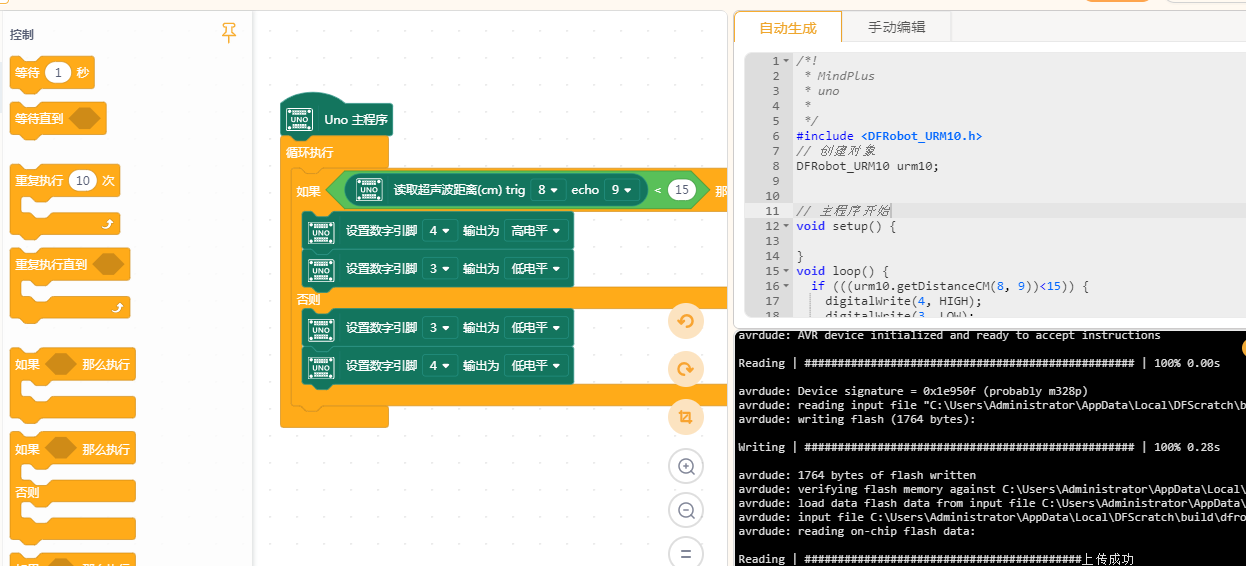The height and width of the screenshot is (566, 1246).
Task: Click '1764 bytes of flash written' console line
Action: (857, 475)
